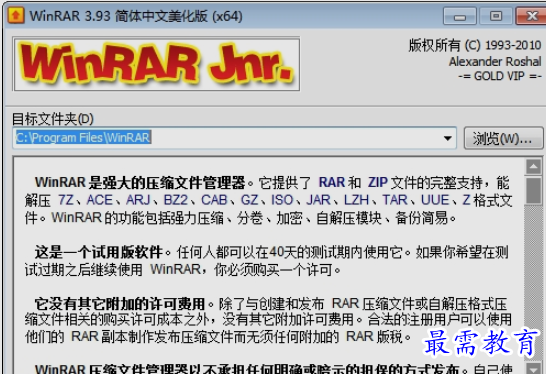This screenshot has width=546, height=374.
Task: Open the destination folder dropdown arrow
Action: [x=448, y=138]
